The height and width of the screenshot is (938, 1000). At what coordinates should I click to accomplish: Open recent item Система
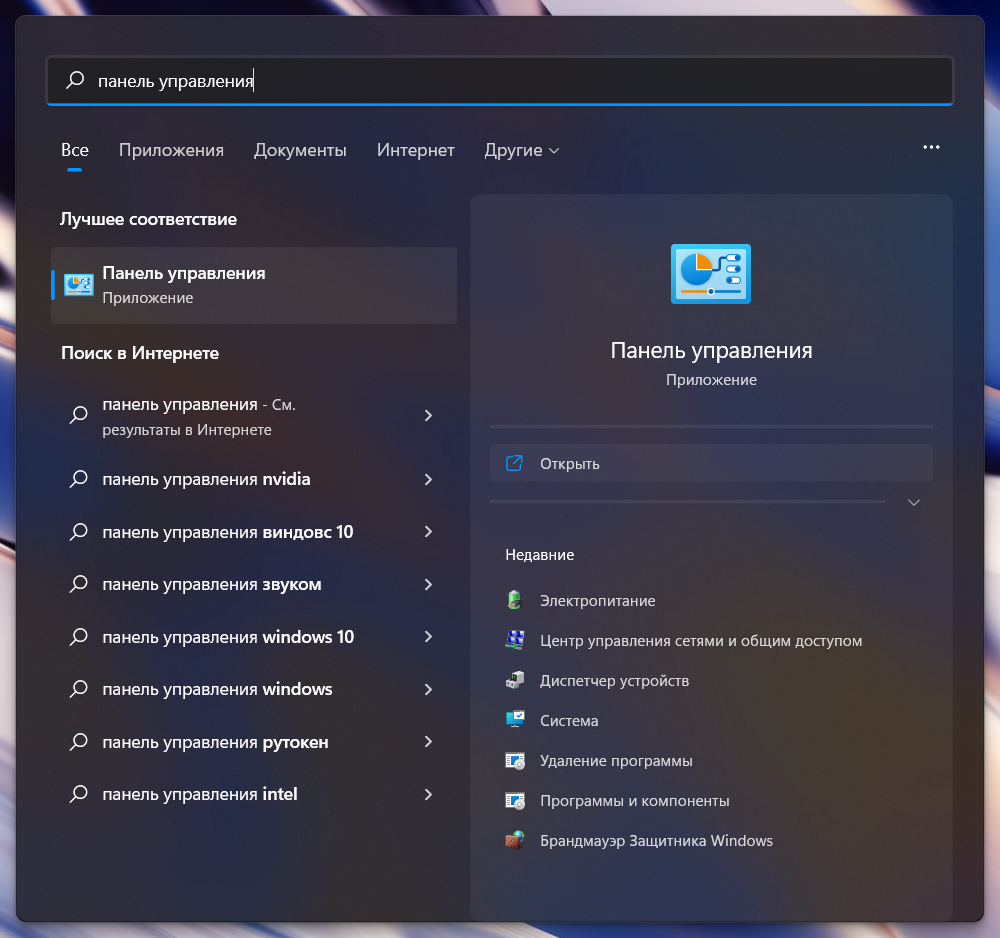(569, 721)
